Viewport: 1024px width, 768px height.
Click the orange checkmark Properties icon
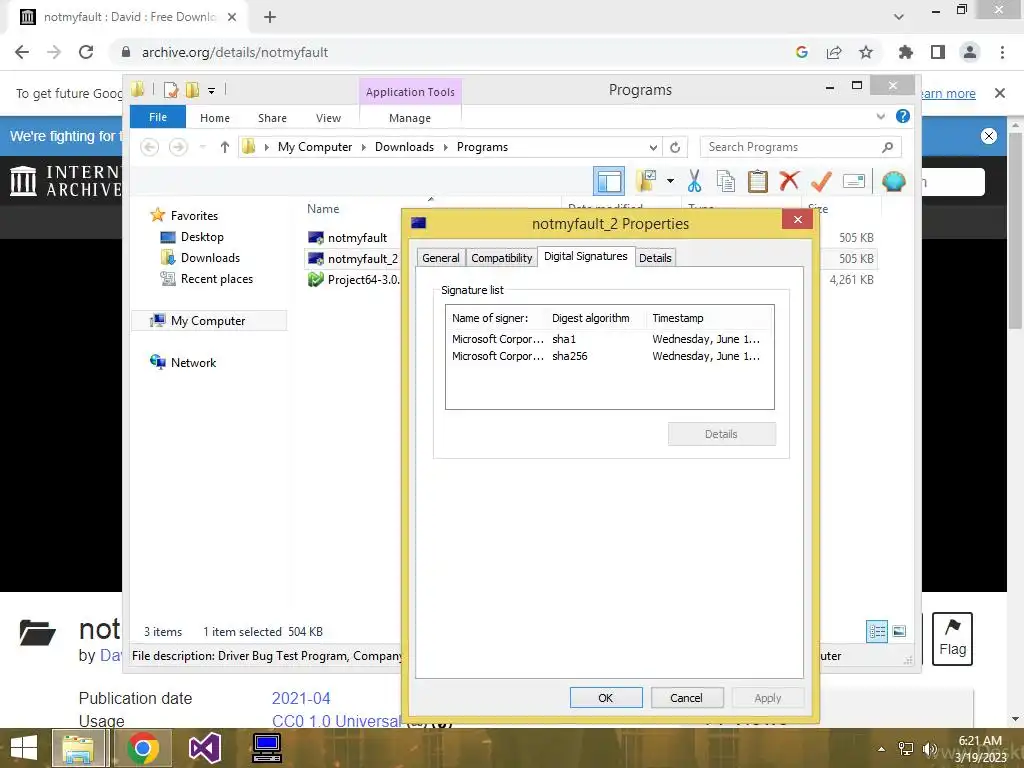pos(821,181)
